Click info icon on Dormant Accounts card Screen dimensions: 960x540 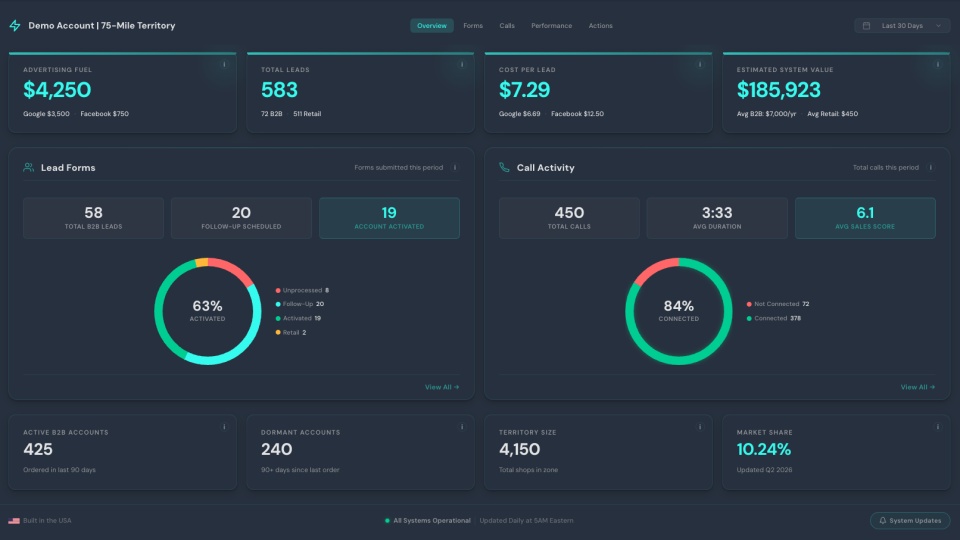pyautogui.click(x=462, y=427)
